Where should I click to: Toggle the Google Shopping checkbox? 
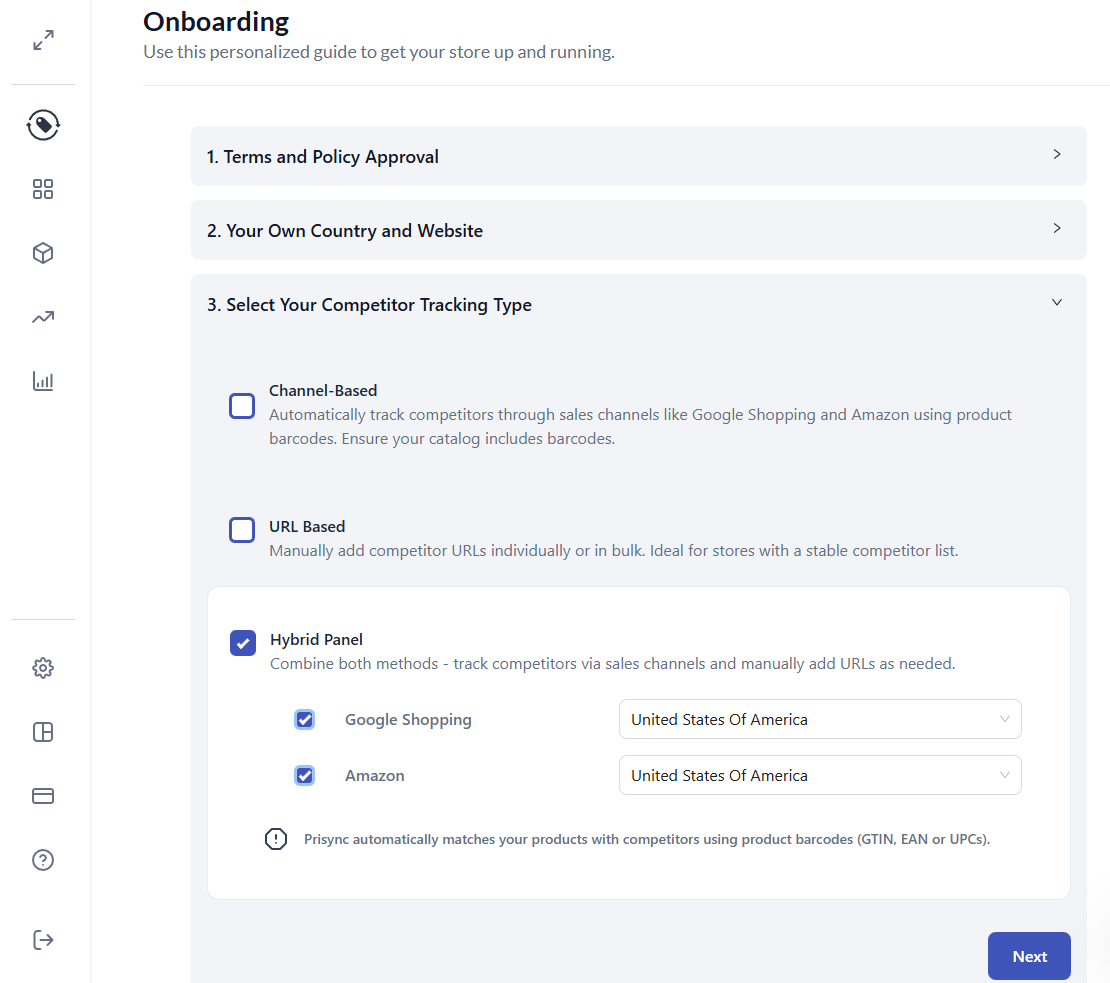pyautogui.click(x=305, y=720)
